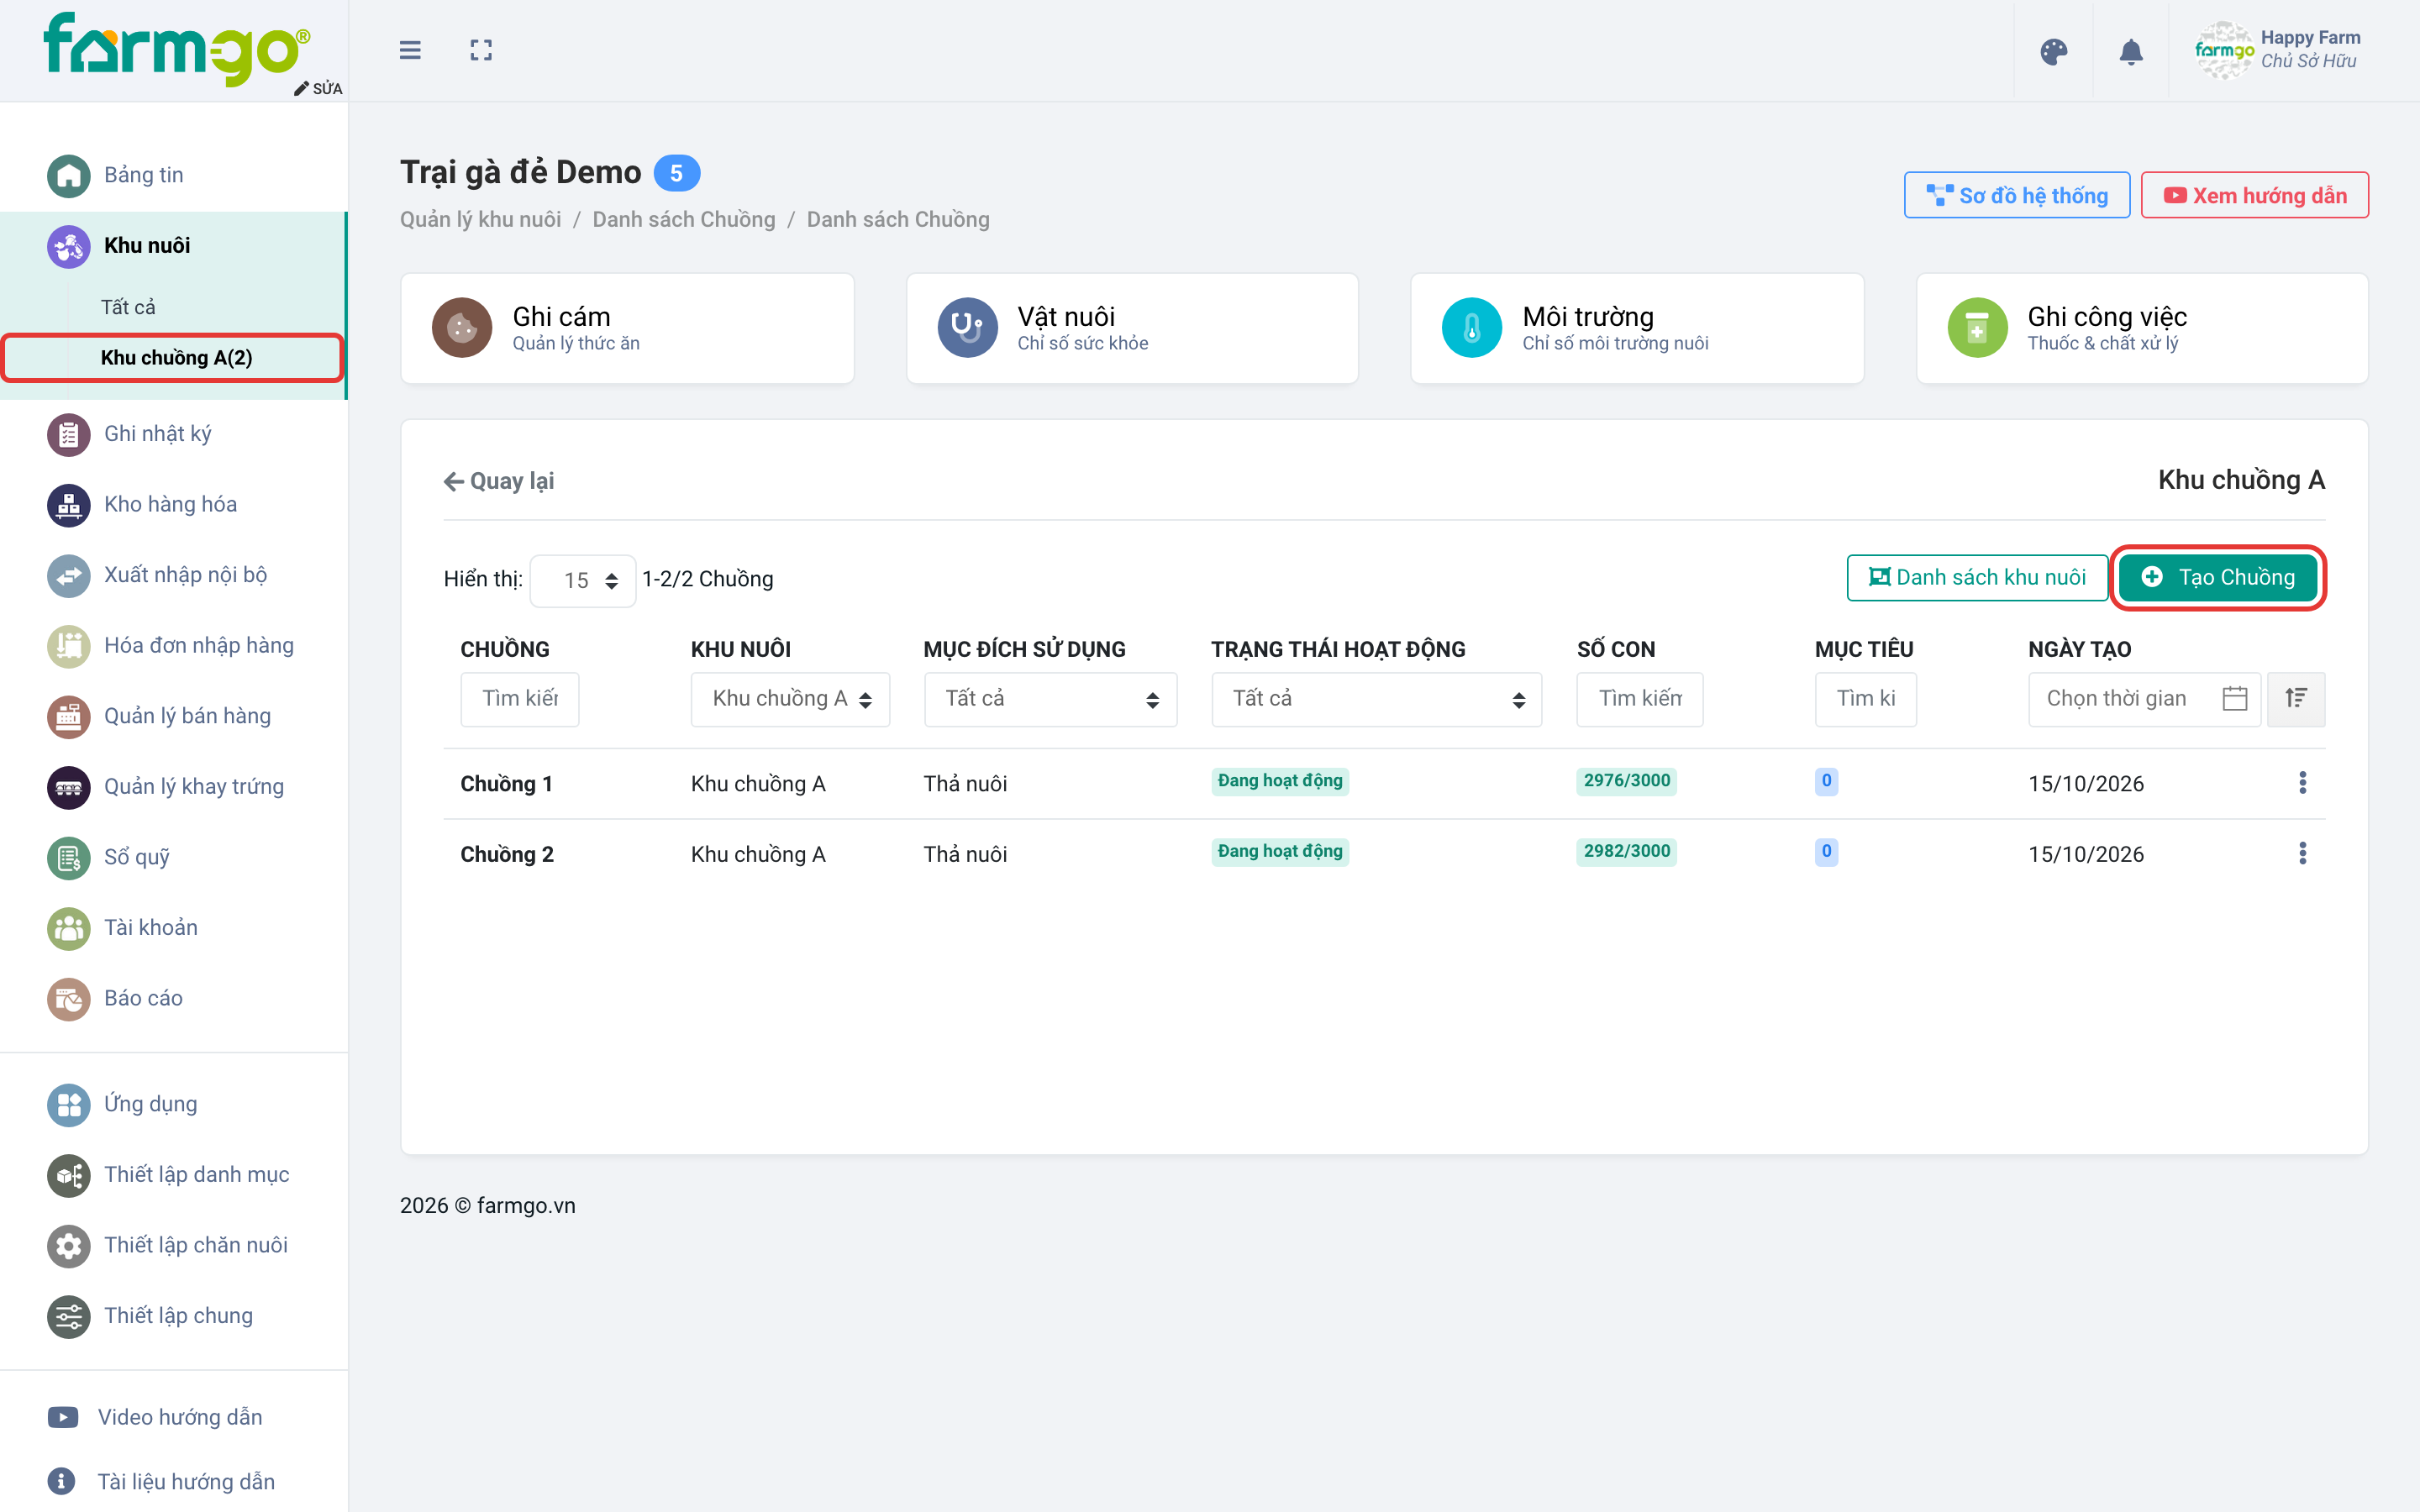Focus the Chuồng search input field
Viewport: 2420px width, 1512px height.
point(519,698)
